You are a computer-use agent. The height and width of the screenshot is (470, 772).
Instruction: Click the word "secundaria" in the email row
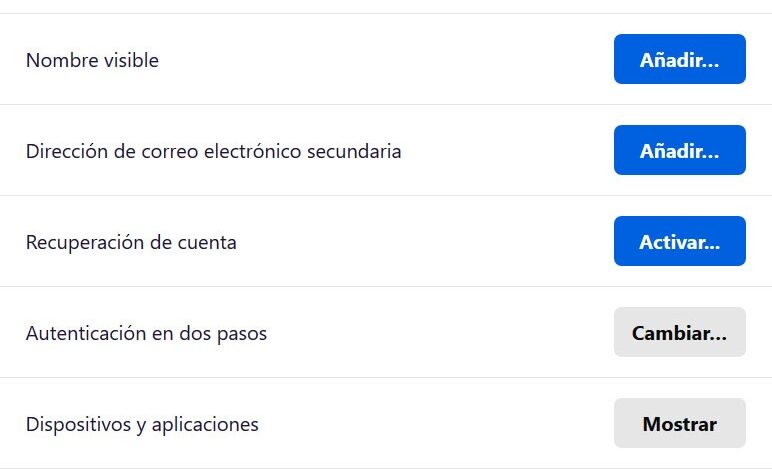356,152
